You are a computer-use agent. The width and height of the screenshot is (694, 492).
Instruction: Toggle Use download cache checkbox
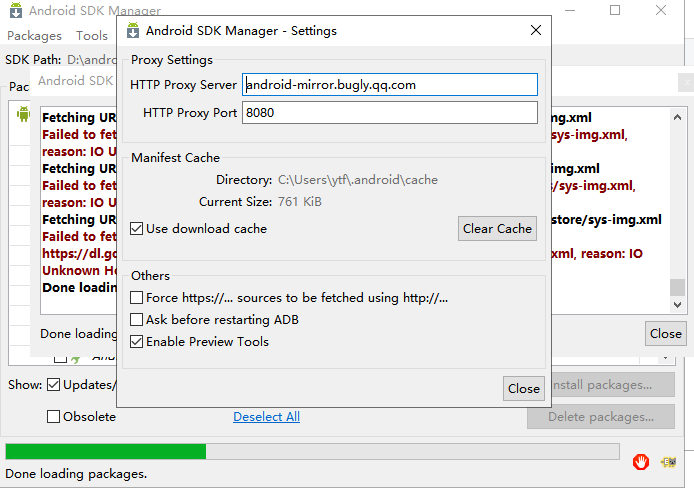136,229
